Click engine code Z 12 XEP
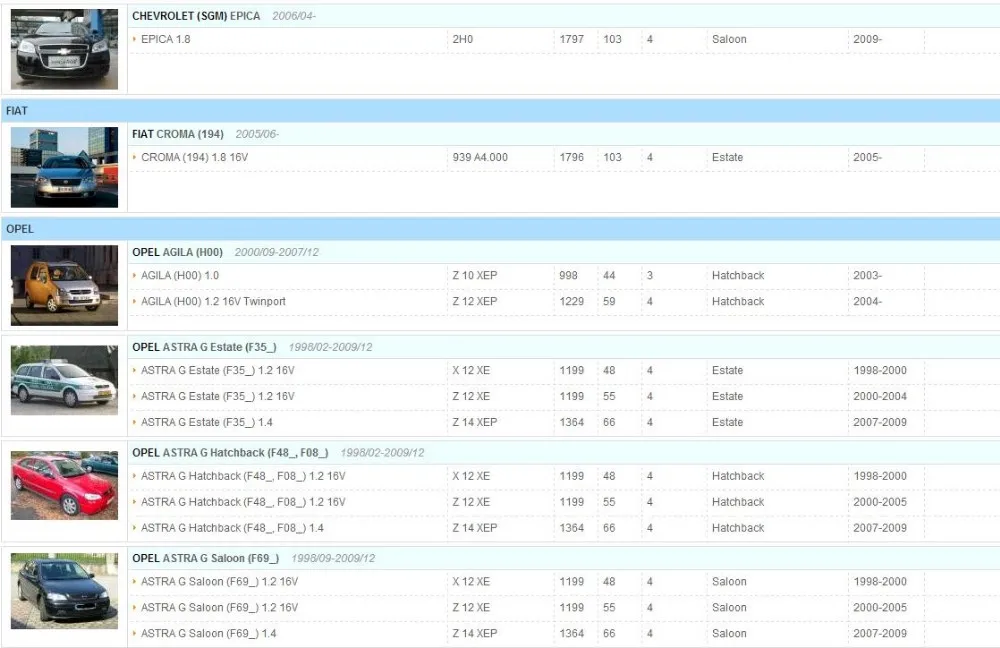 [x=474, y=301]
